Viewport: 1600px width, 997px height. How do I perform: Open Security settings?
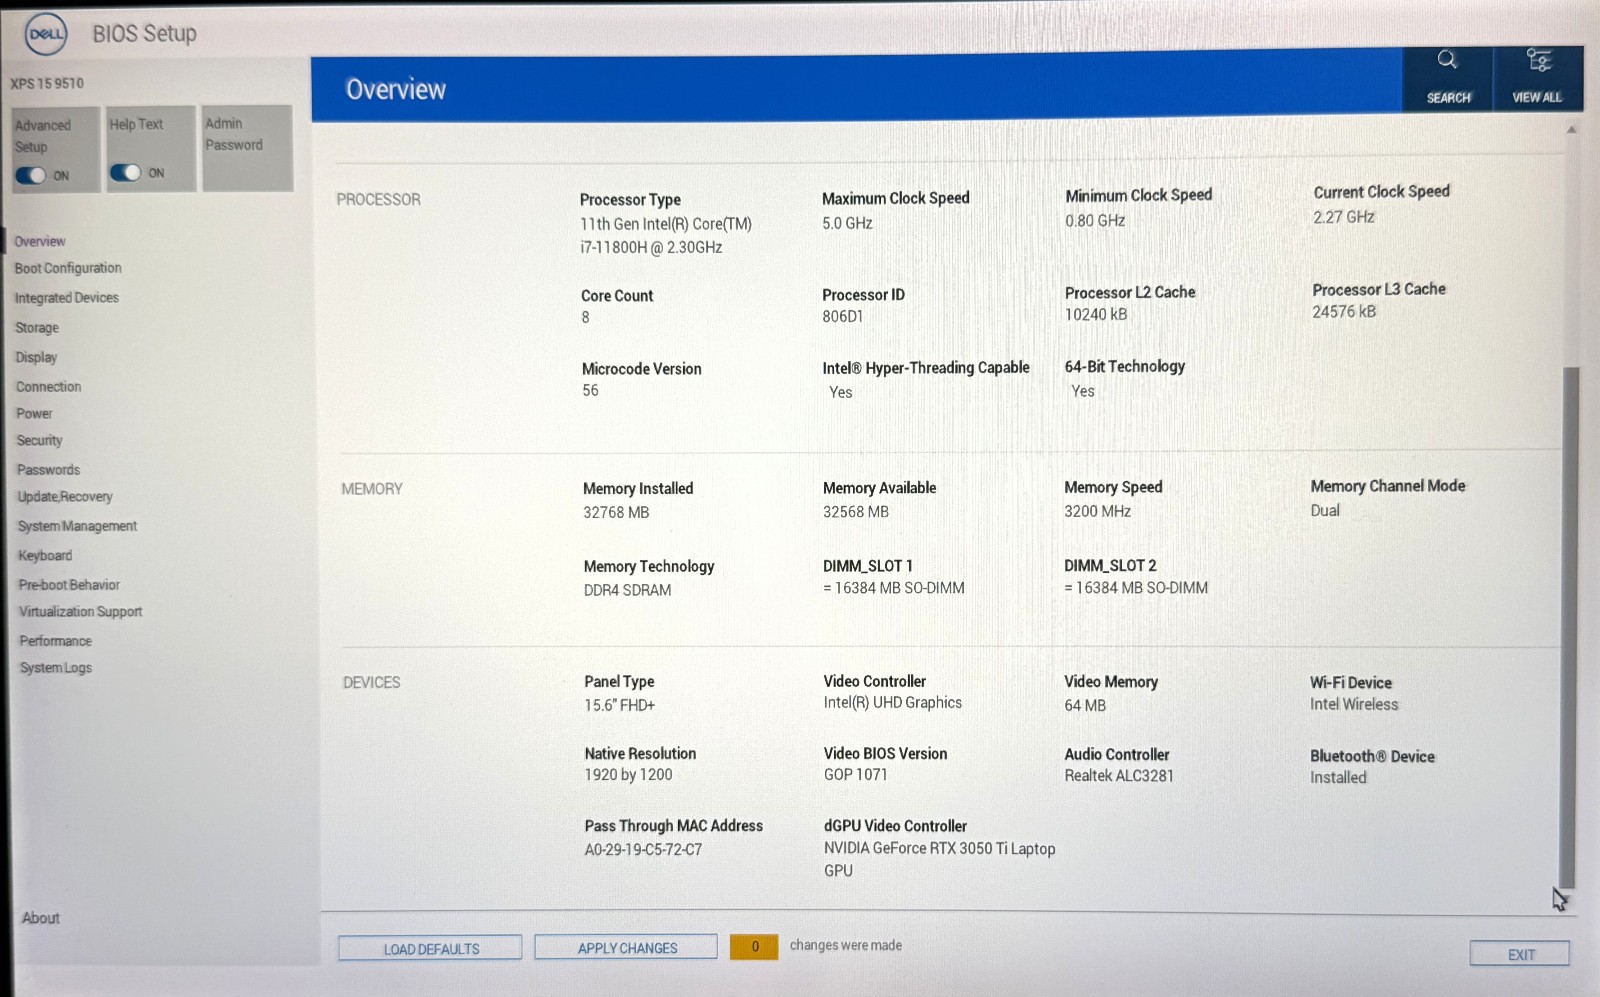[39, 440]
